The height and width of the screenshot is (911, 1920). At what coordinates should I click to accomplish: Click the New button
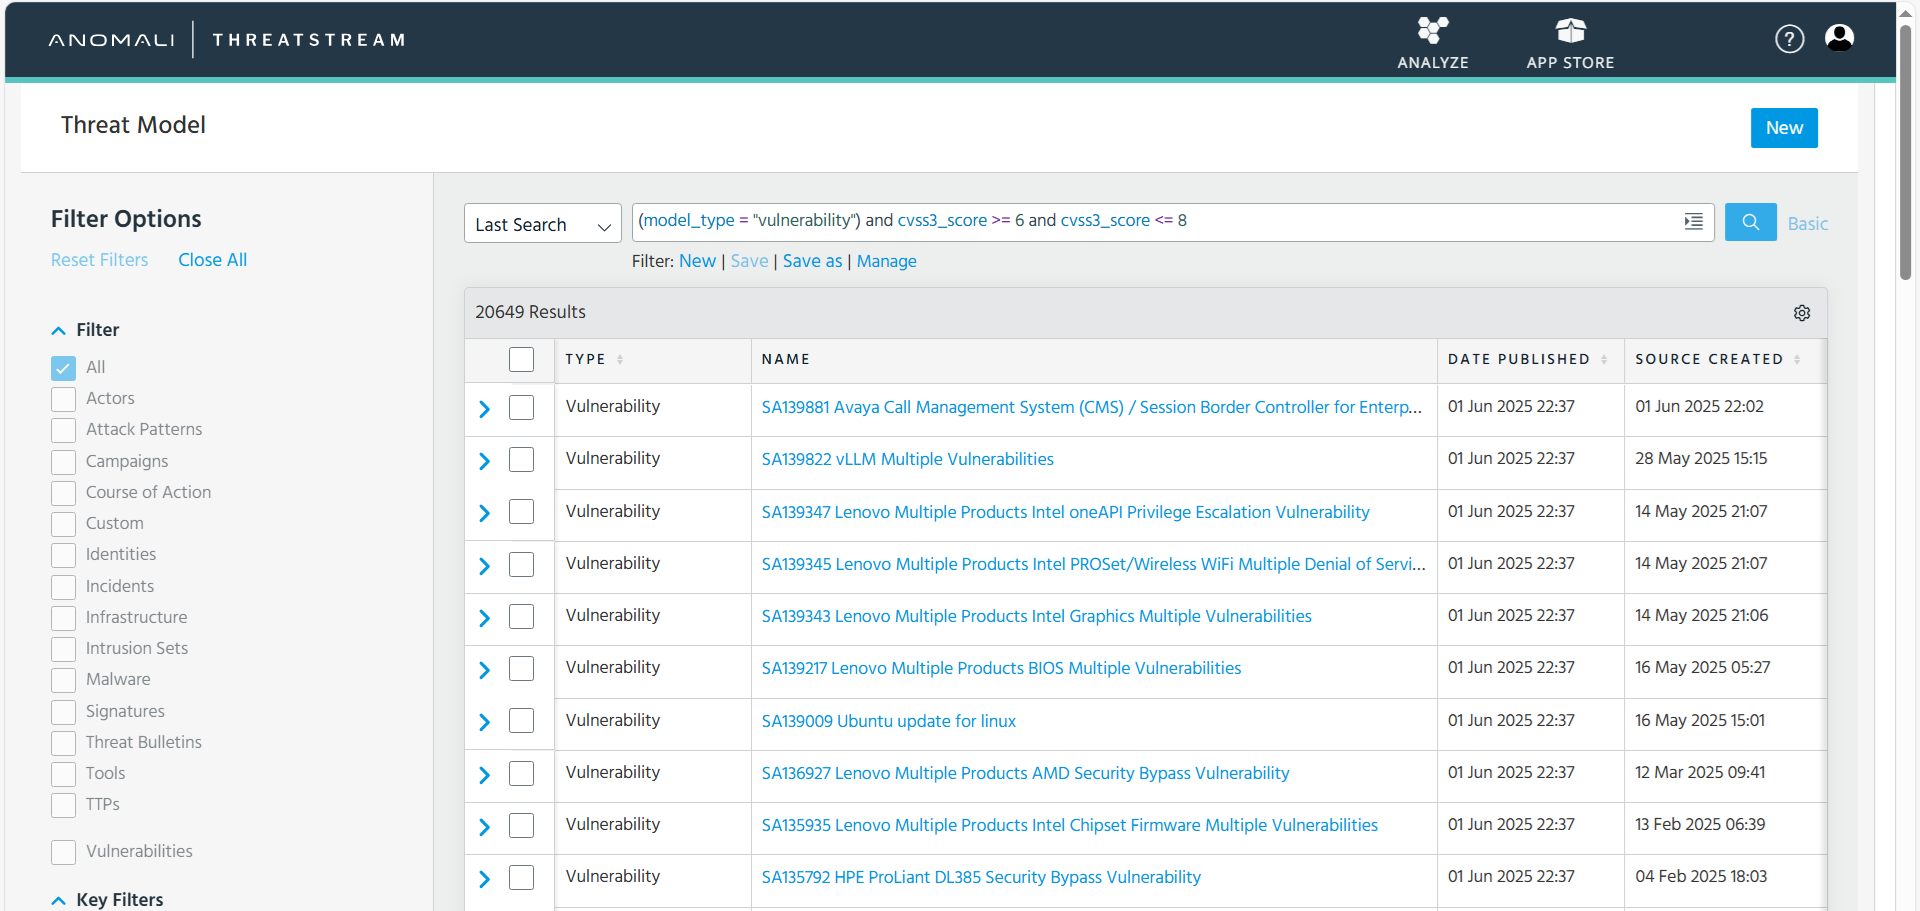1784,128
